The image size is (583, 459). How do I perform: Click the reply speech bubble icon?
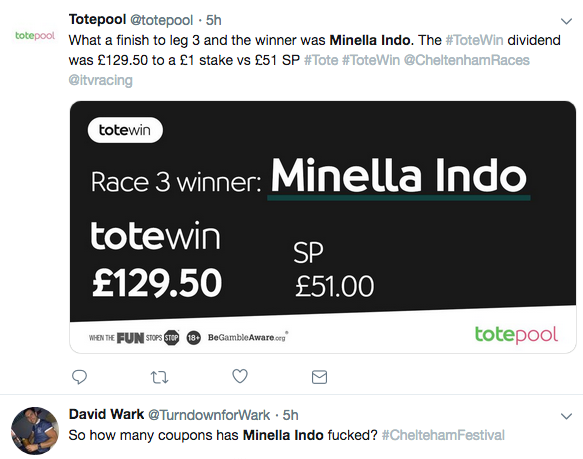[79, 377]
